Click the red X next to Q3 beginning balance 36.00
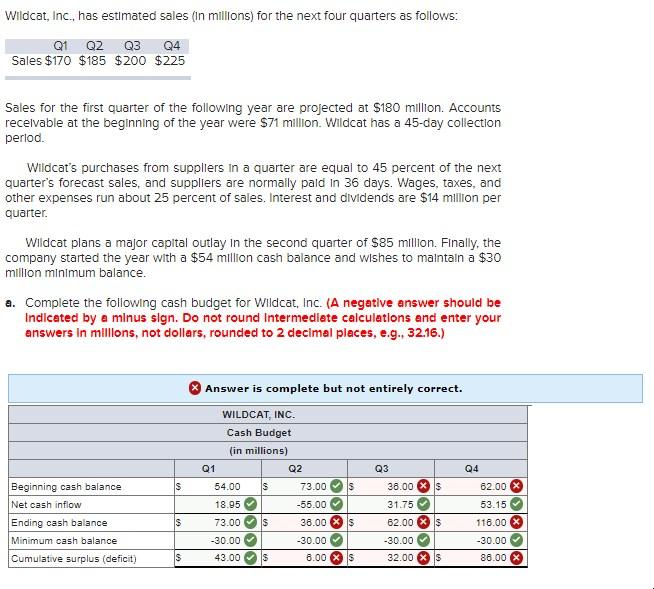This screenshot has width=654, height=589. tap(423, 486)
